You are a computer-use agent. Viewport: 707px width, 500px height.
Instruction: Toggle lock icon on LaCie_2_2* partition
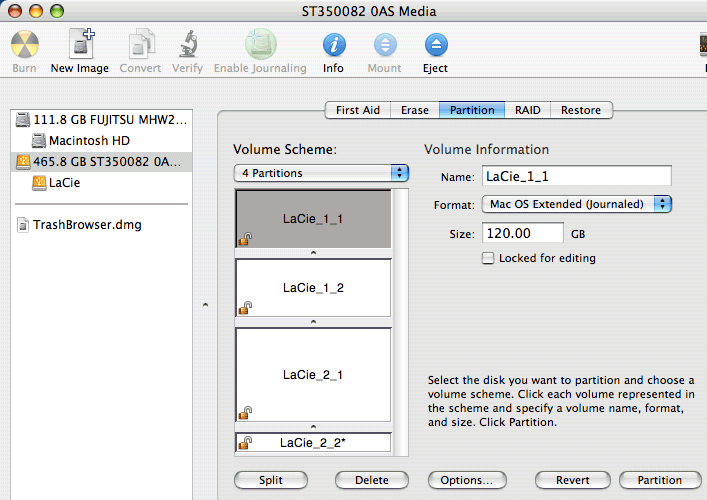click(245, 443)
